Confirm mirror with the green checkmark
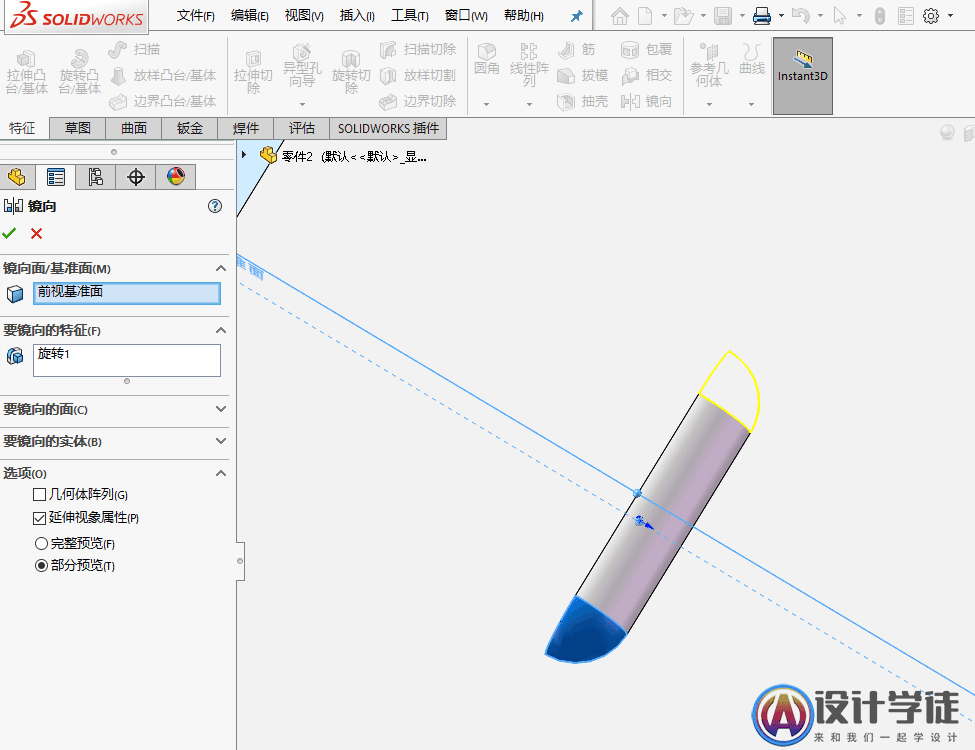The height and width of the screenshot is (750, 975). 9,233
